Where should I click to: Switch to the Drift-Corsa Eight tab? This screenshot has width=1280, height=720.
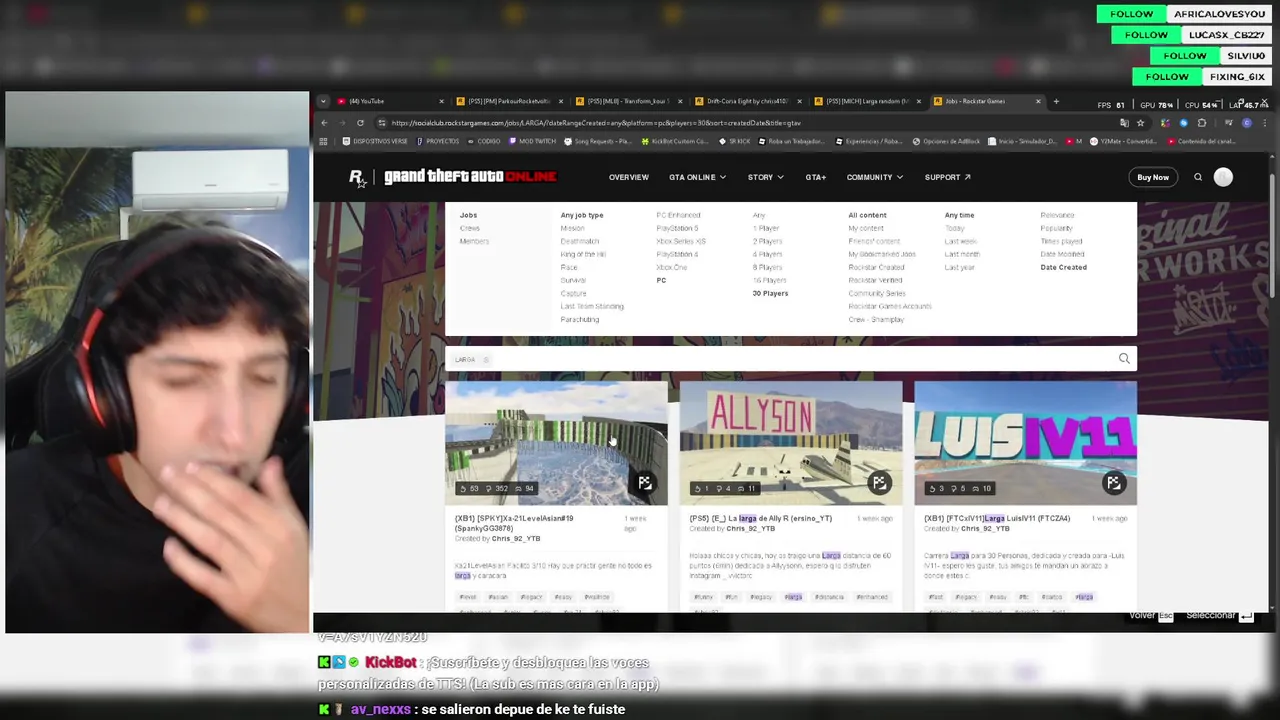click(x=748, y=101)
